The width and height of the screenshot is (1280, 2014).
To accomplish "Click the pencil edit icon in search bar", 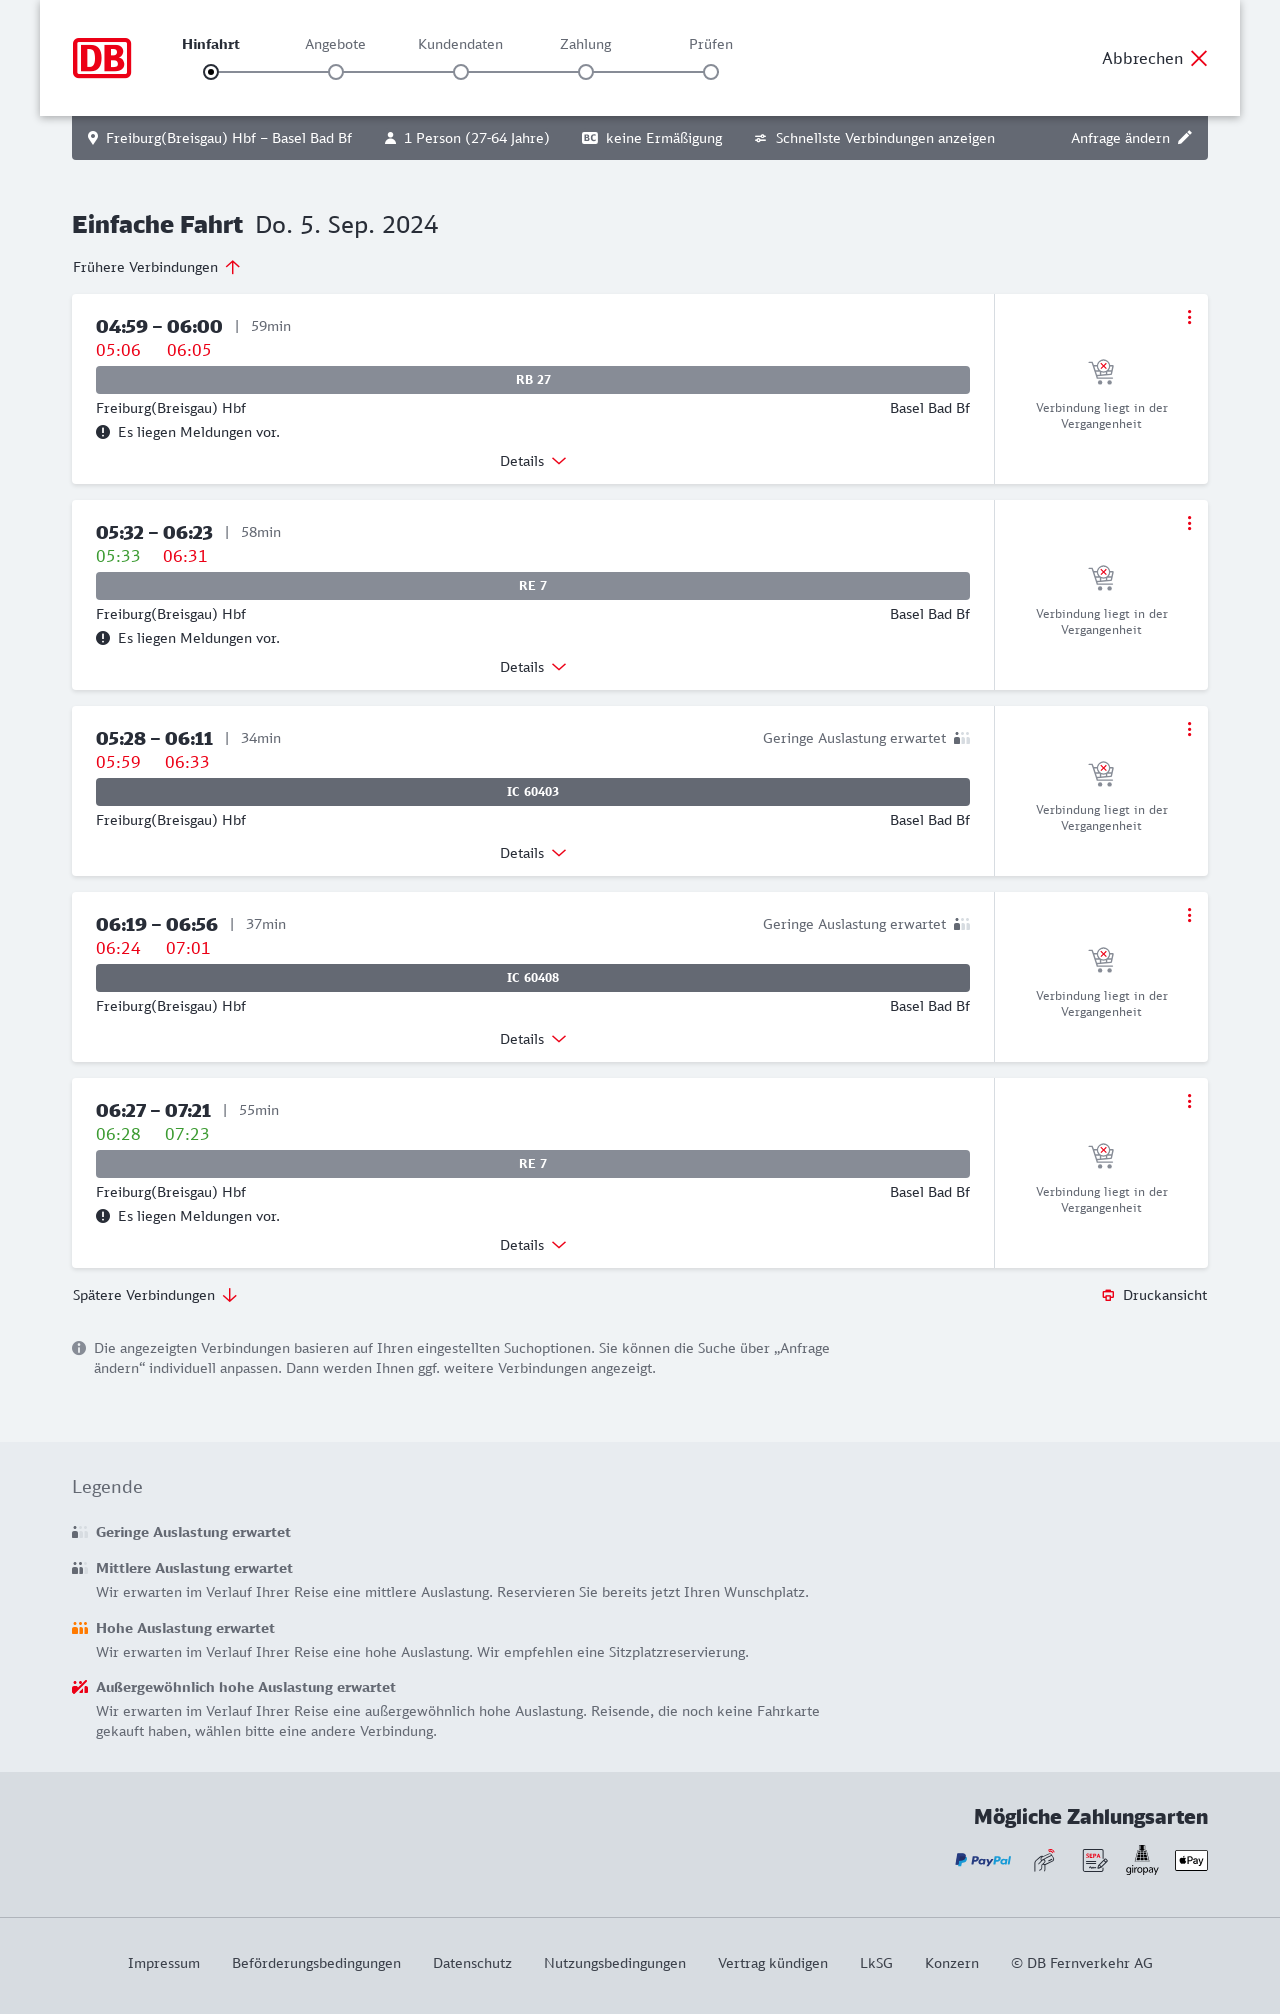I will (x=1185, y=138).
